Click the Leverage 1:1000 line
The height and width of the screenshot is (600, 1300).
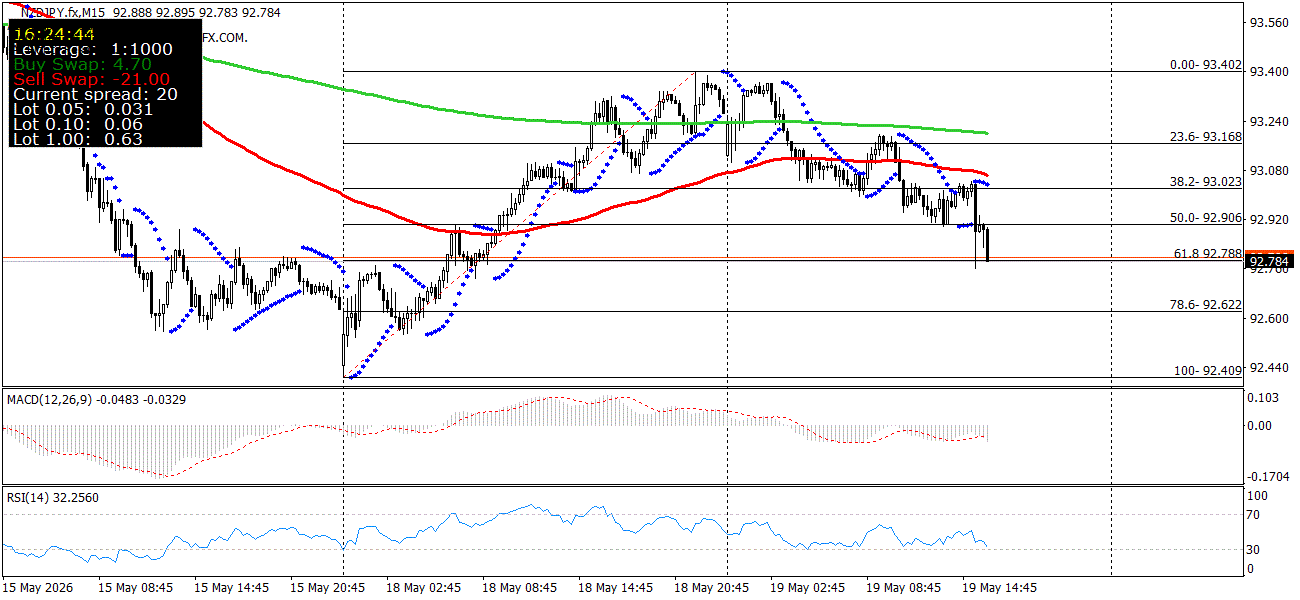point(93,49)
